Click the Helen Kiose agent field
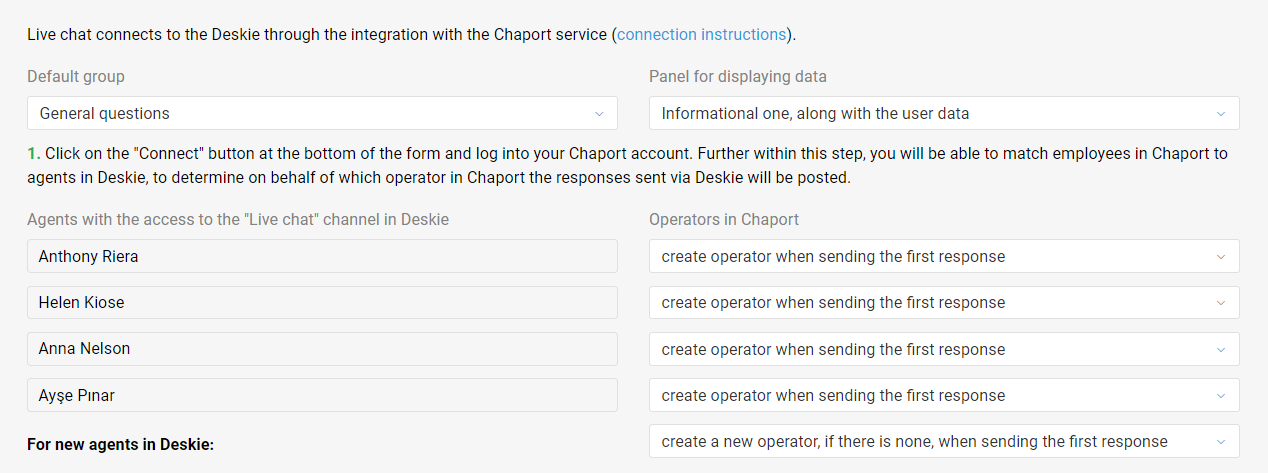Screen dimensions: 1268x473 322,302
